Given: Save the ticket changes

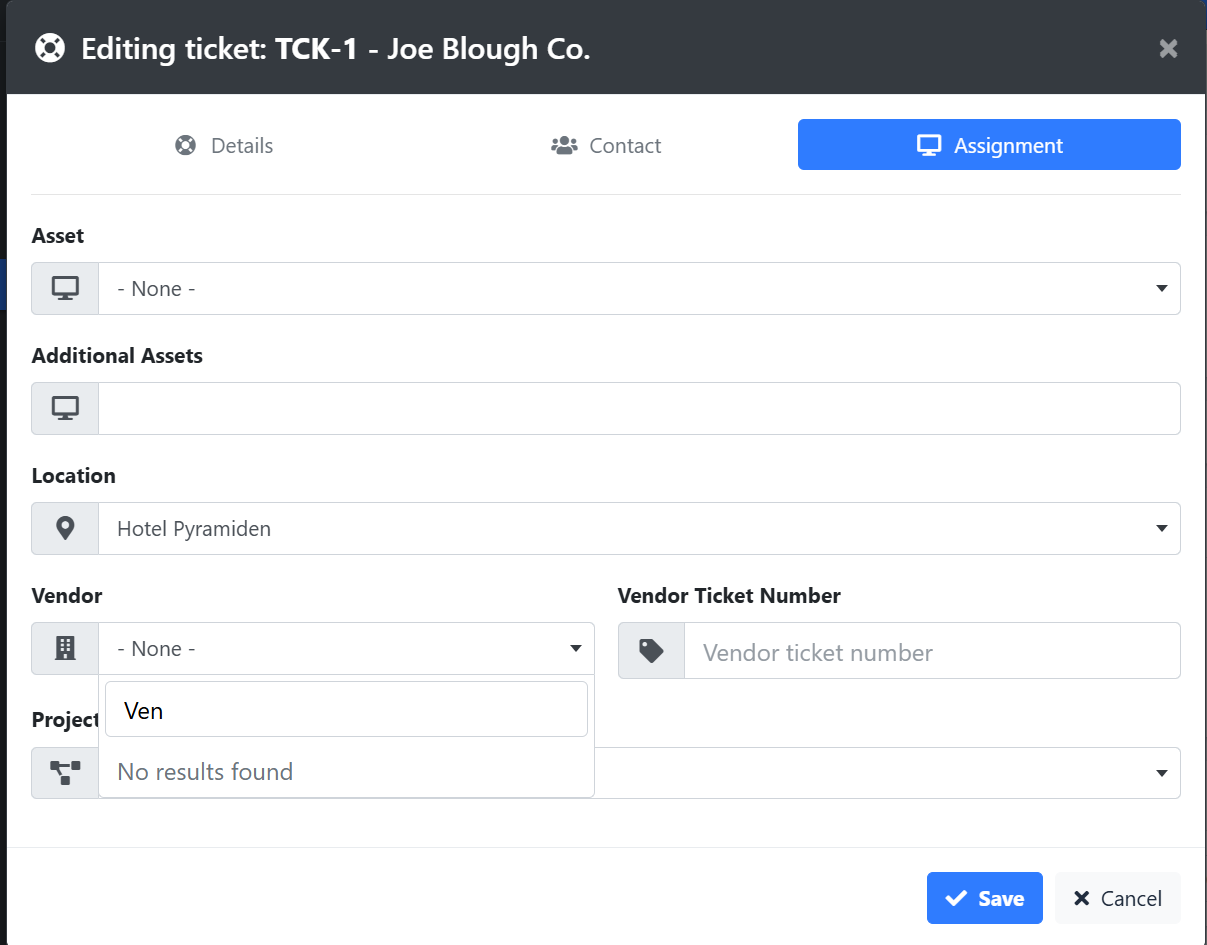Looking at the screenshot, I should [x=984, y=898].
